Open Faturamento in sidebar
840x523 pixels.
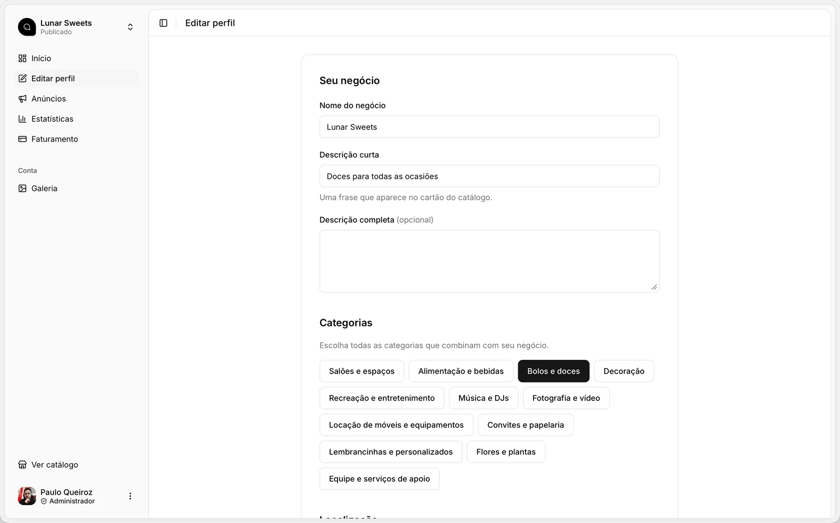click(x=77, y=139)
